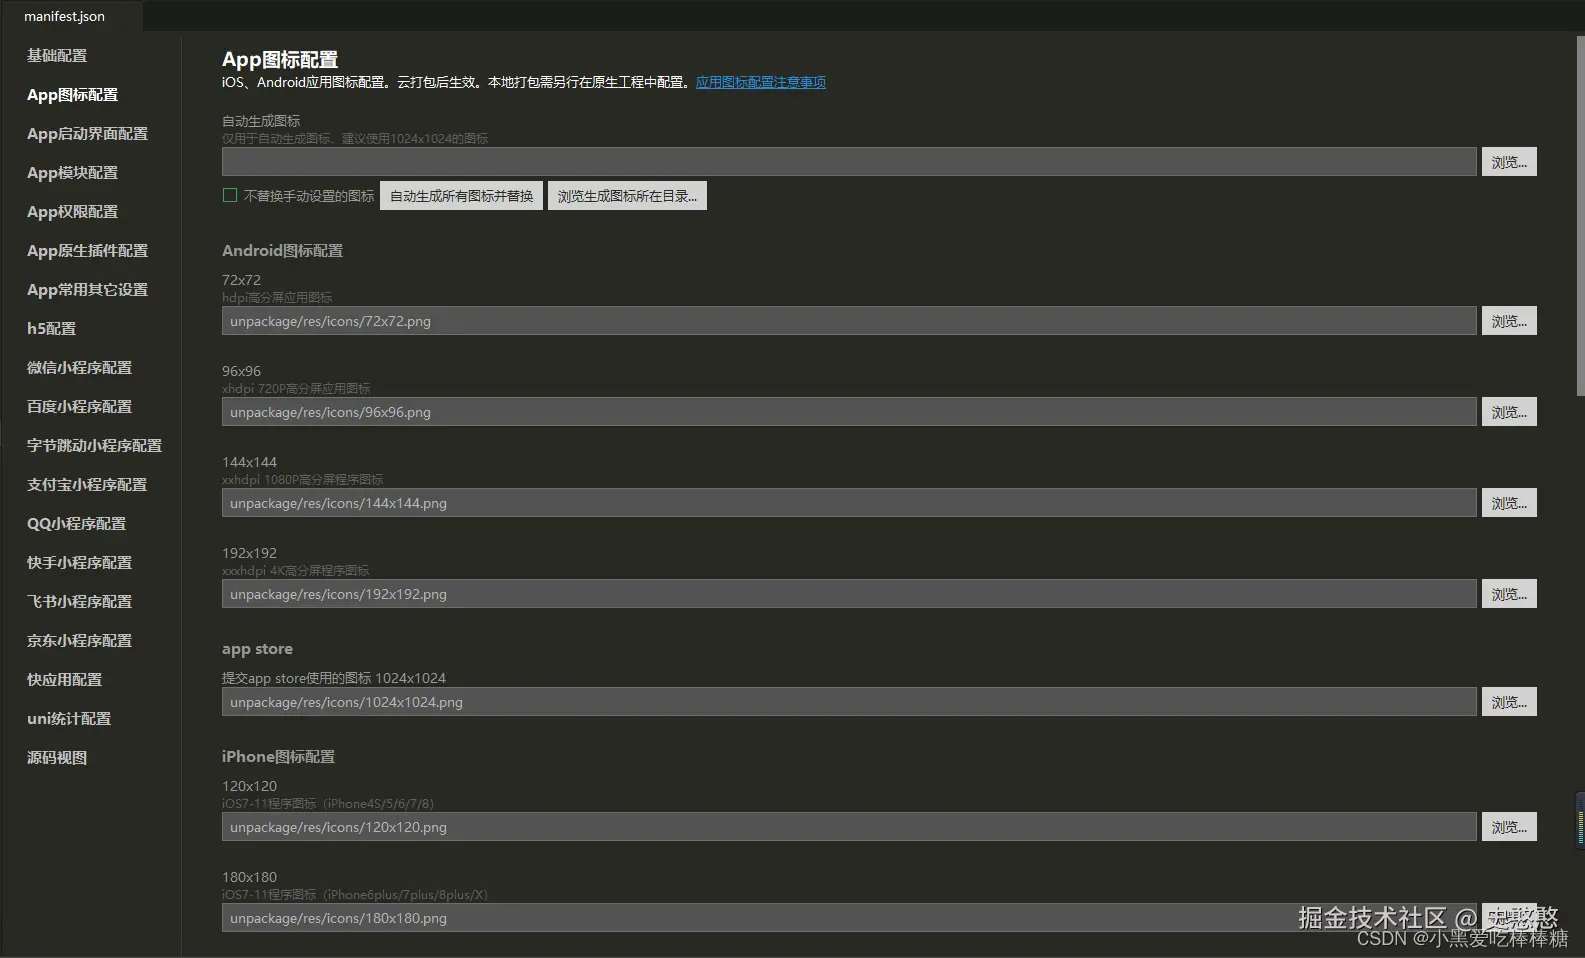The height and width of the screenshot is (958, 1585).
Task: Open 百度小程序配置 section
Action: [x=79, y=407]
